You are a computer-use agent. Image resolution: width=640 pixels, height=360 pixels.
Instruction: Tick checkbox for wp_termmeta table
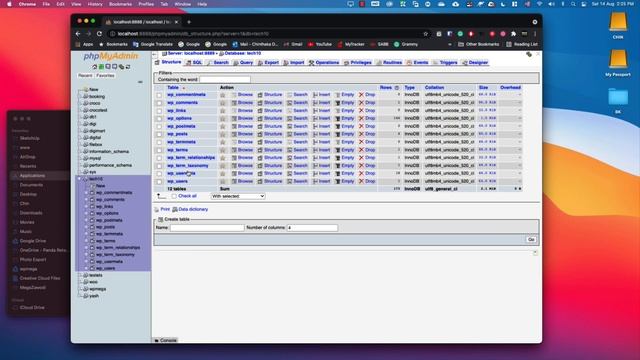point(159,142)
